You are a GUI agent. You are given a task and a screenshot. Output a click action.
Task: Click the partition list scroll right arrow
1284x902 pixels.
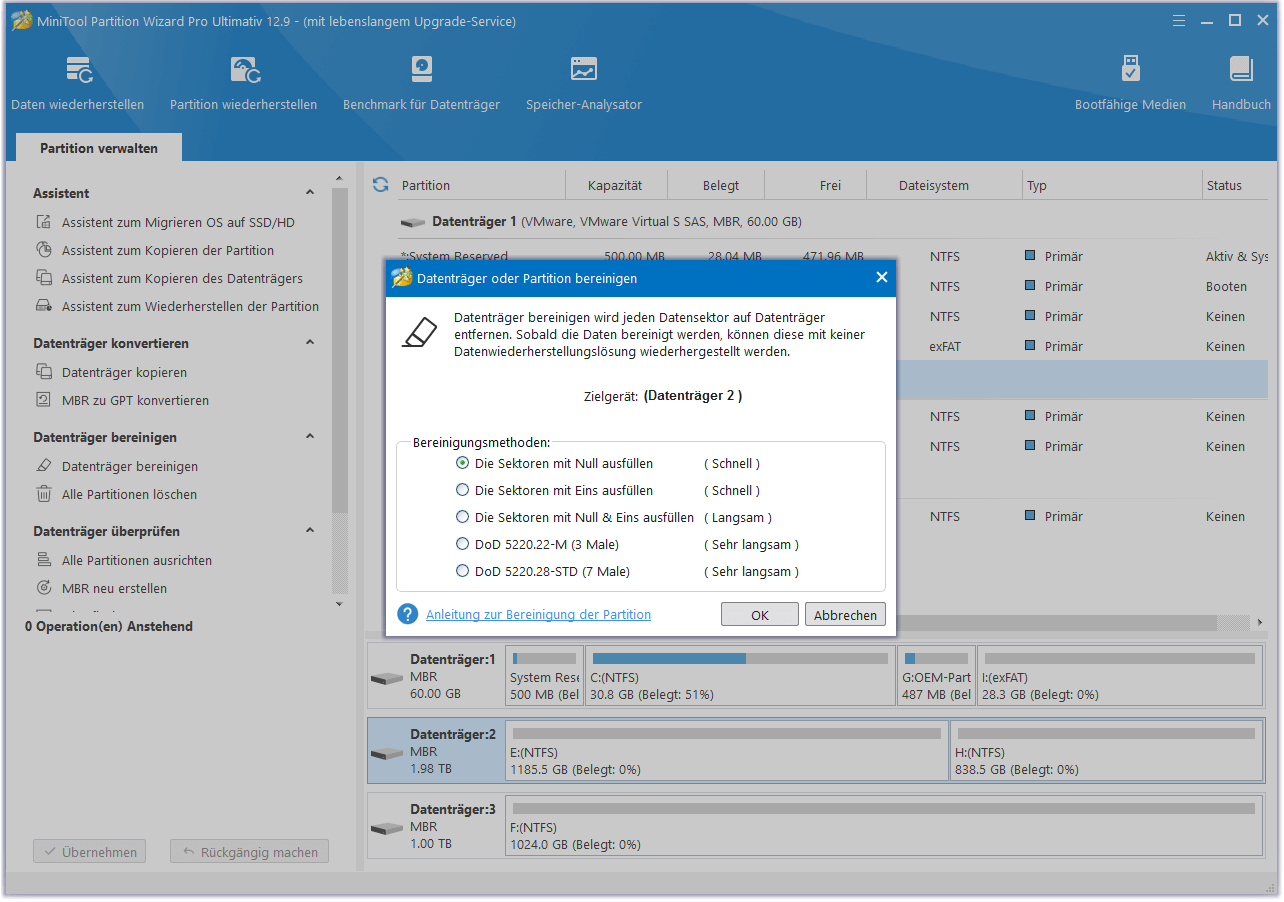pos(1259,622)
